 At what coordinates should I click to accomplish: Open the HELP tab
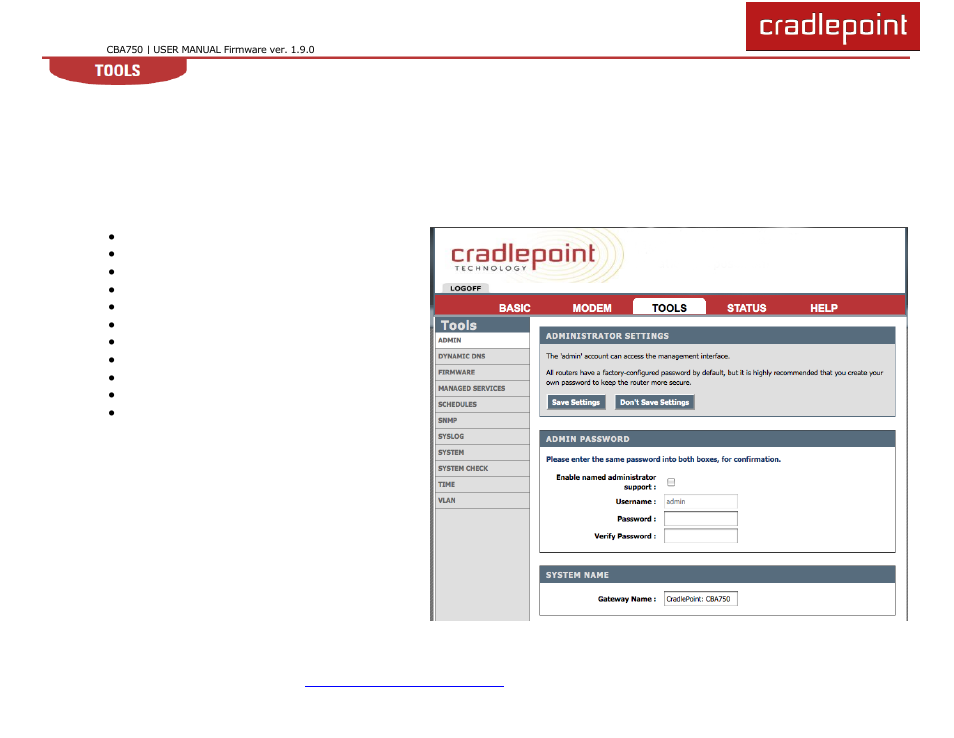click(x=824, y=308)
